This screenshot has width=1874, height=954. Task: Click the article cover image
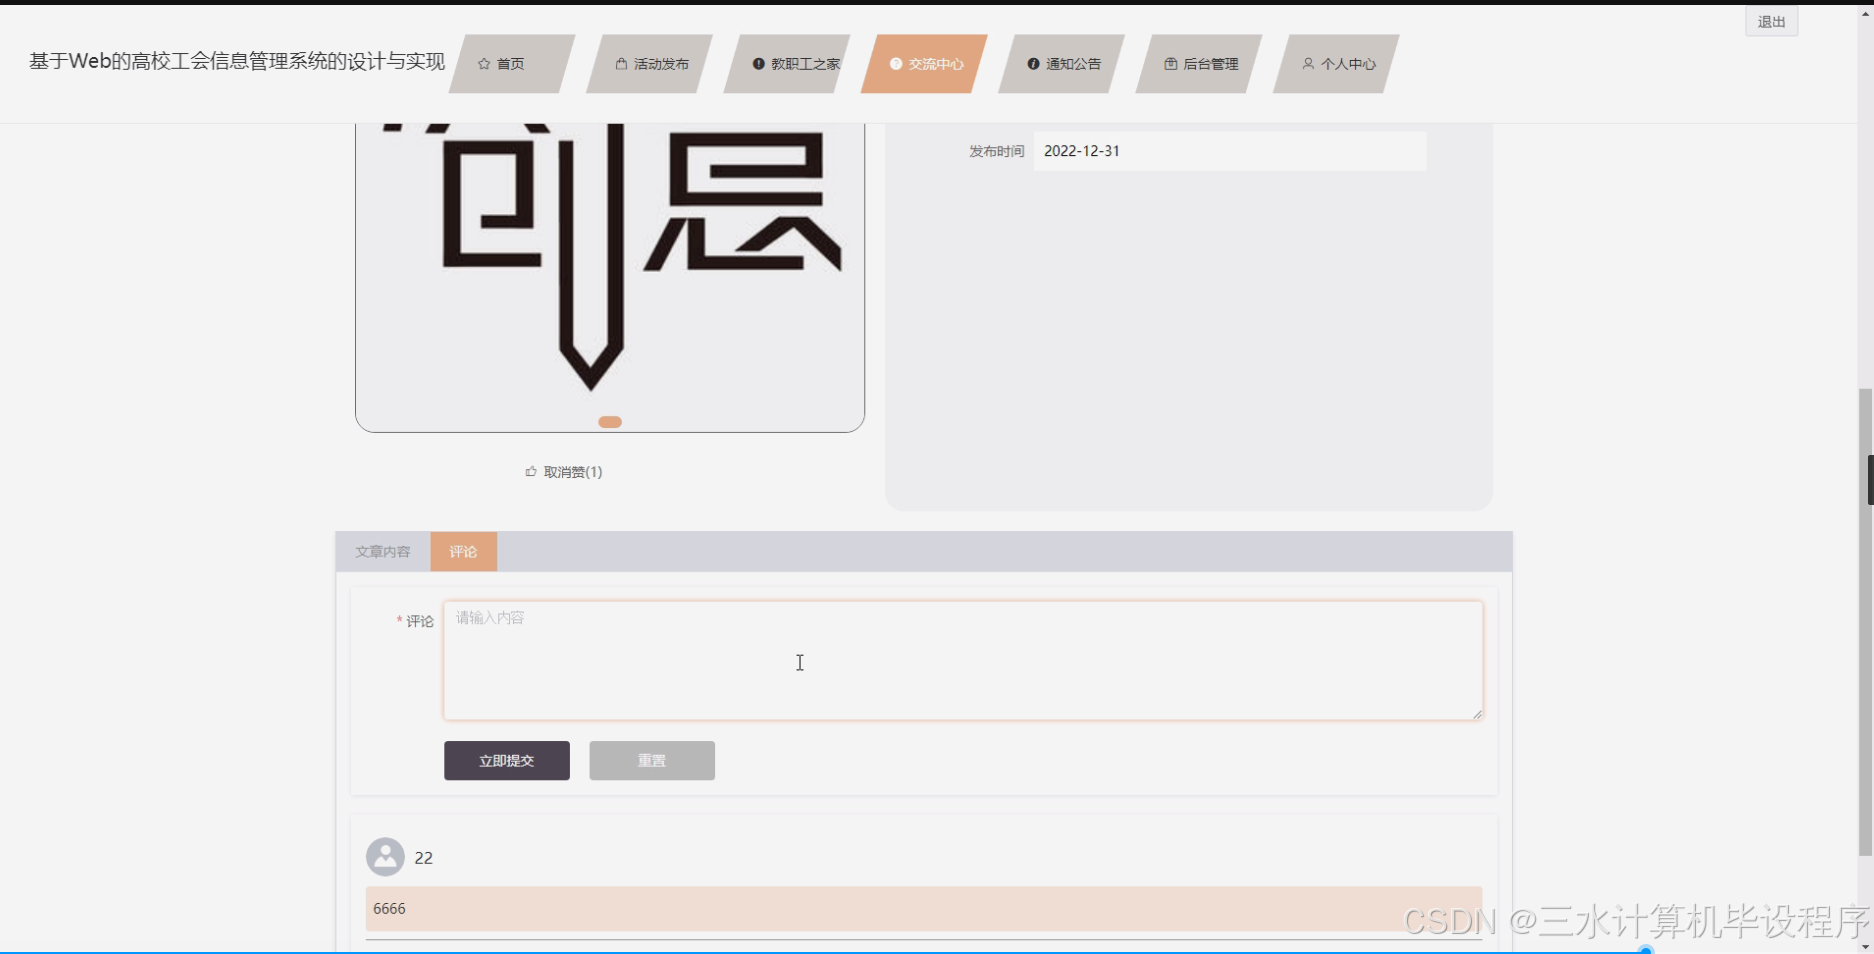click(x=610, y=277)
